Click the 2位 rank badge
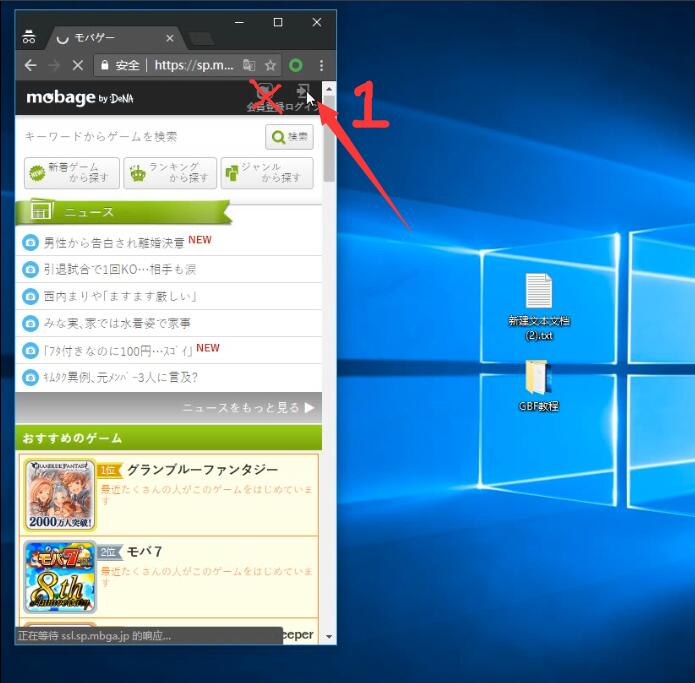The width and height of the screenshot is (695, 683). tap(109, 552)
